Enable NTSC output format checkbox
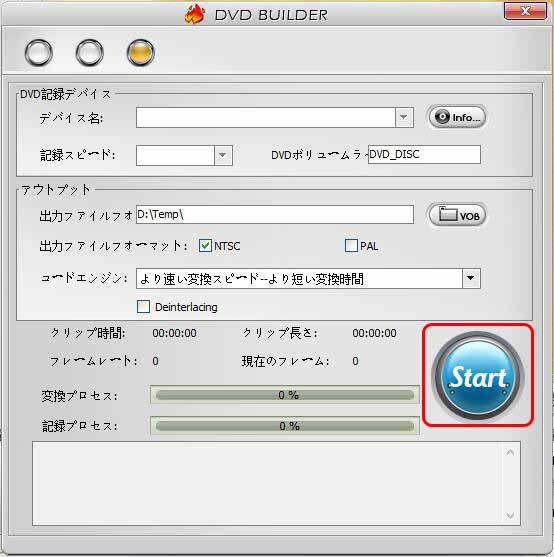The height and width of the screenshot is (557, 554). pyautogui.click(x=205, y=245)
